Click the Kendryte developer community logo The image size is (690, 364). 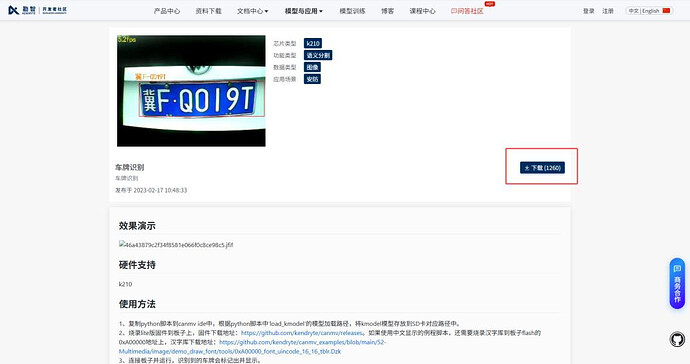[x=37, y=10]
